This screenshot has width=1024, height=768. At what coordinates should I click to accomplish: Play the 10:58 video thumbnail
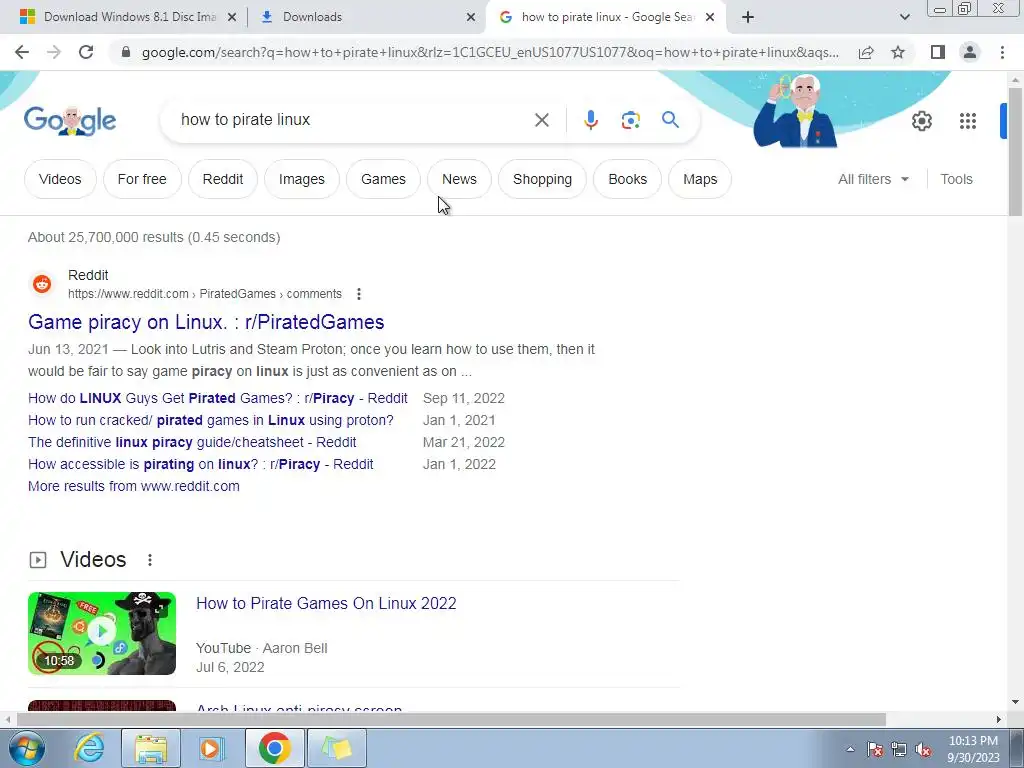(x=102, y=633)
